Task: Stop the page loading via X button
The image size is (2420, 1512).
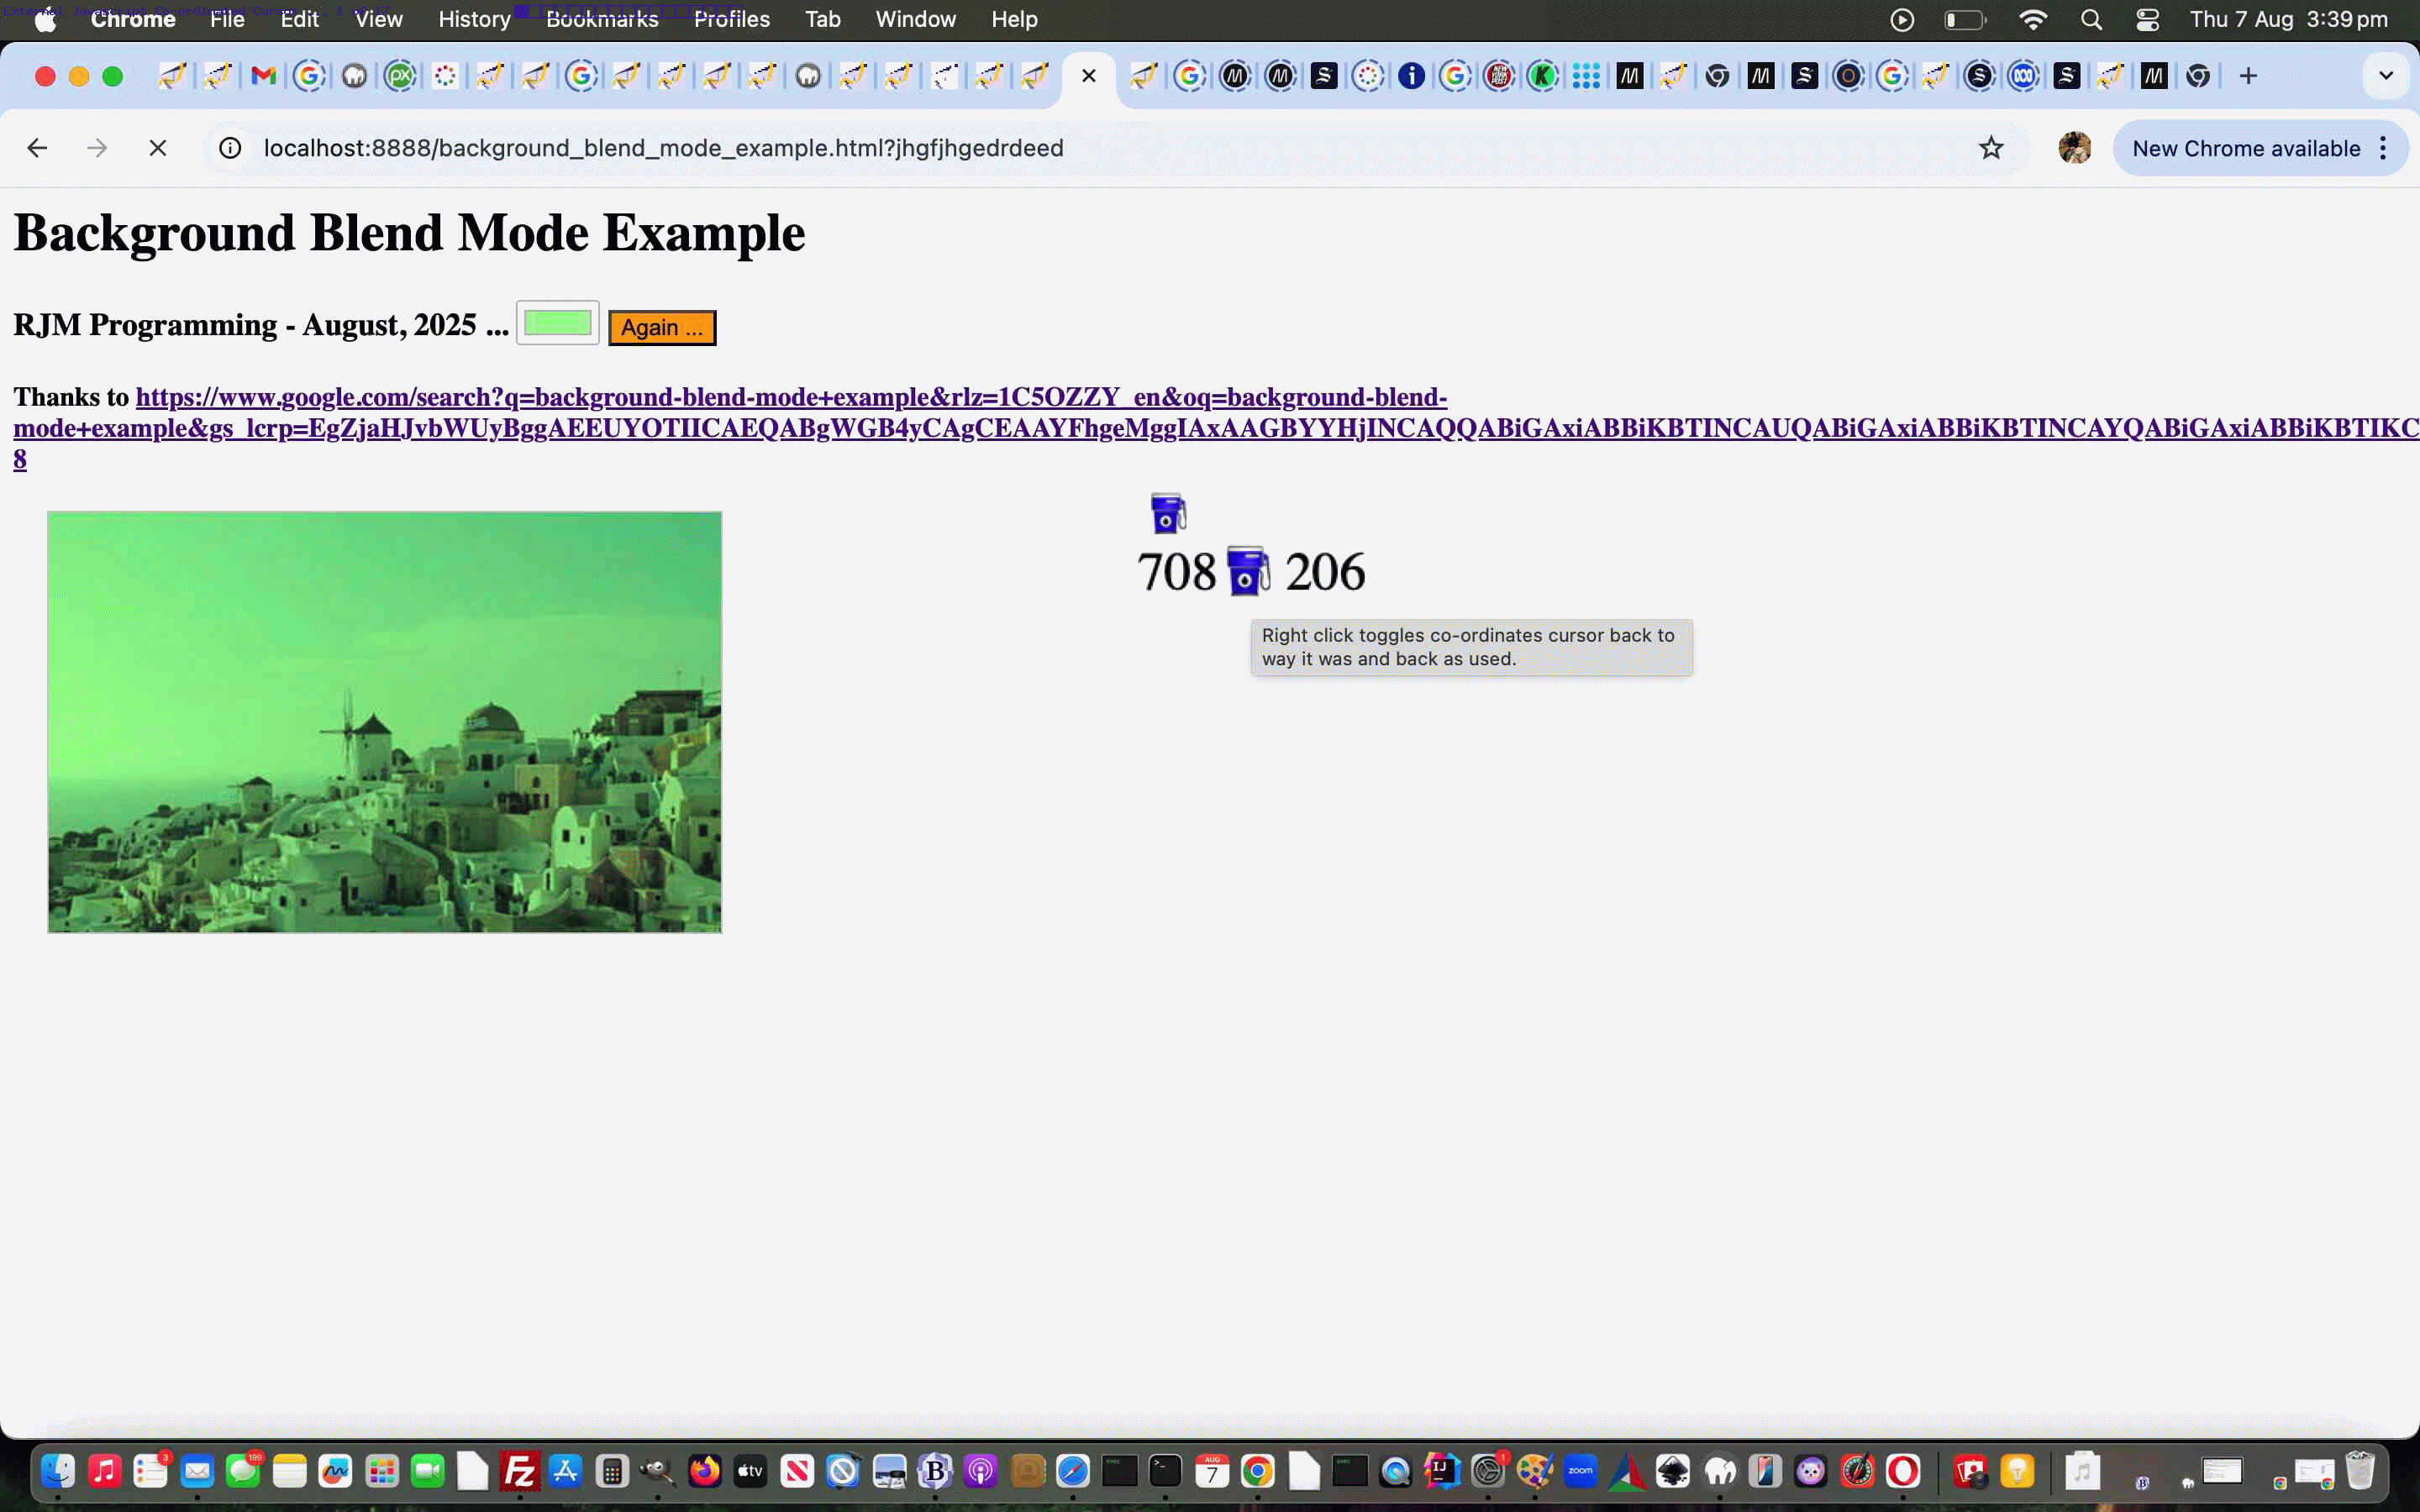Action: coord(157,148)
